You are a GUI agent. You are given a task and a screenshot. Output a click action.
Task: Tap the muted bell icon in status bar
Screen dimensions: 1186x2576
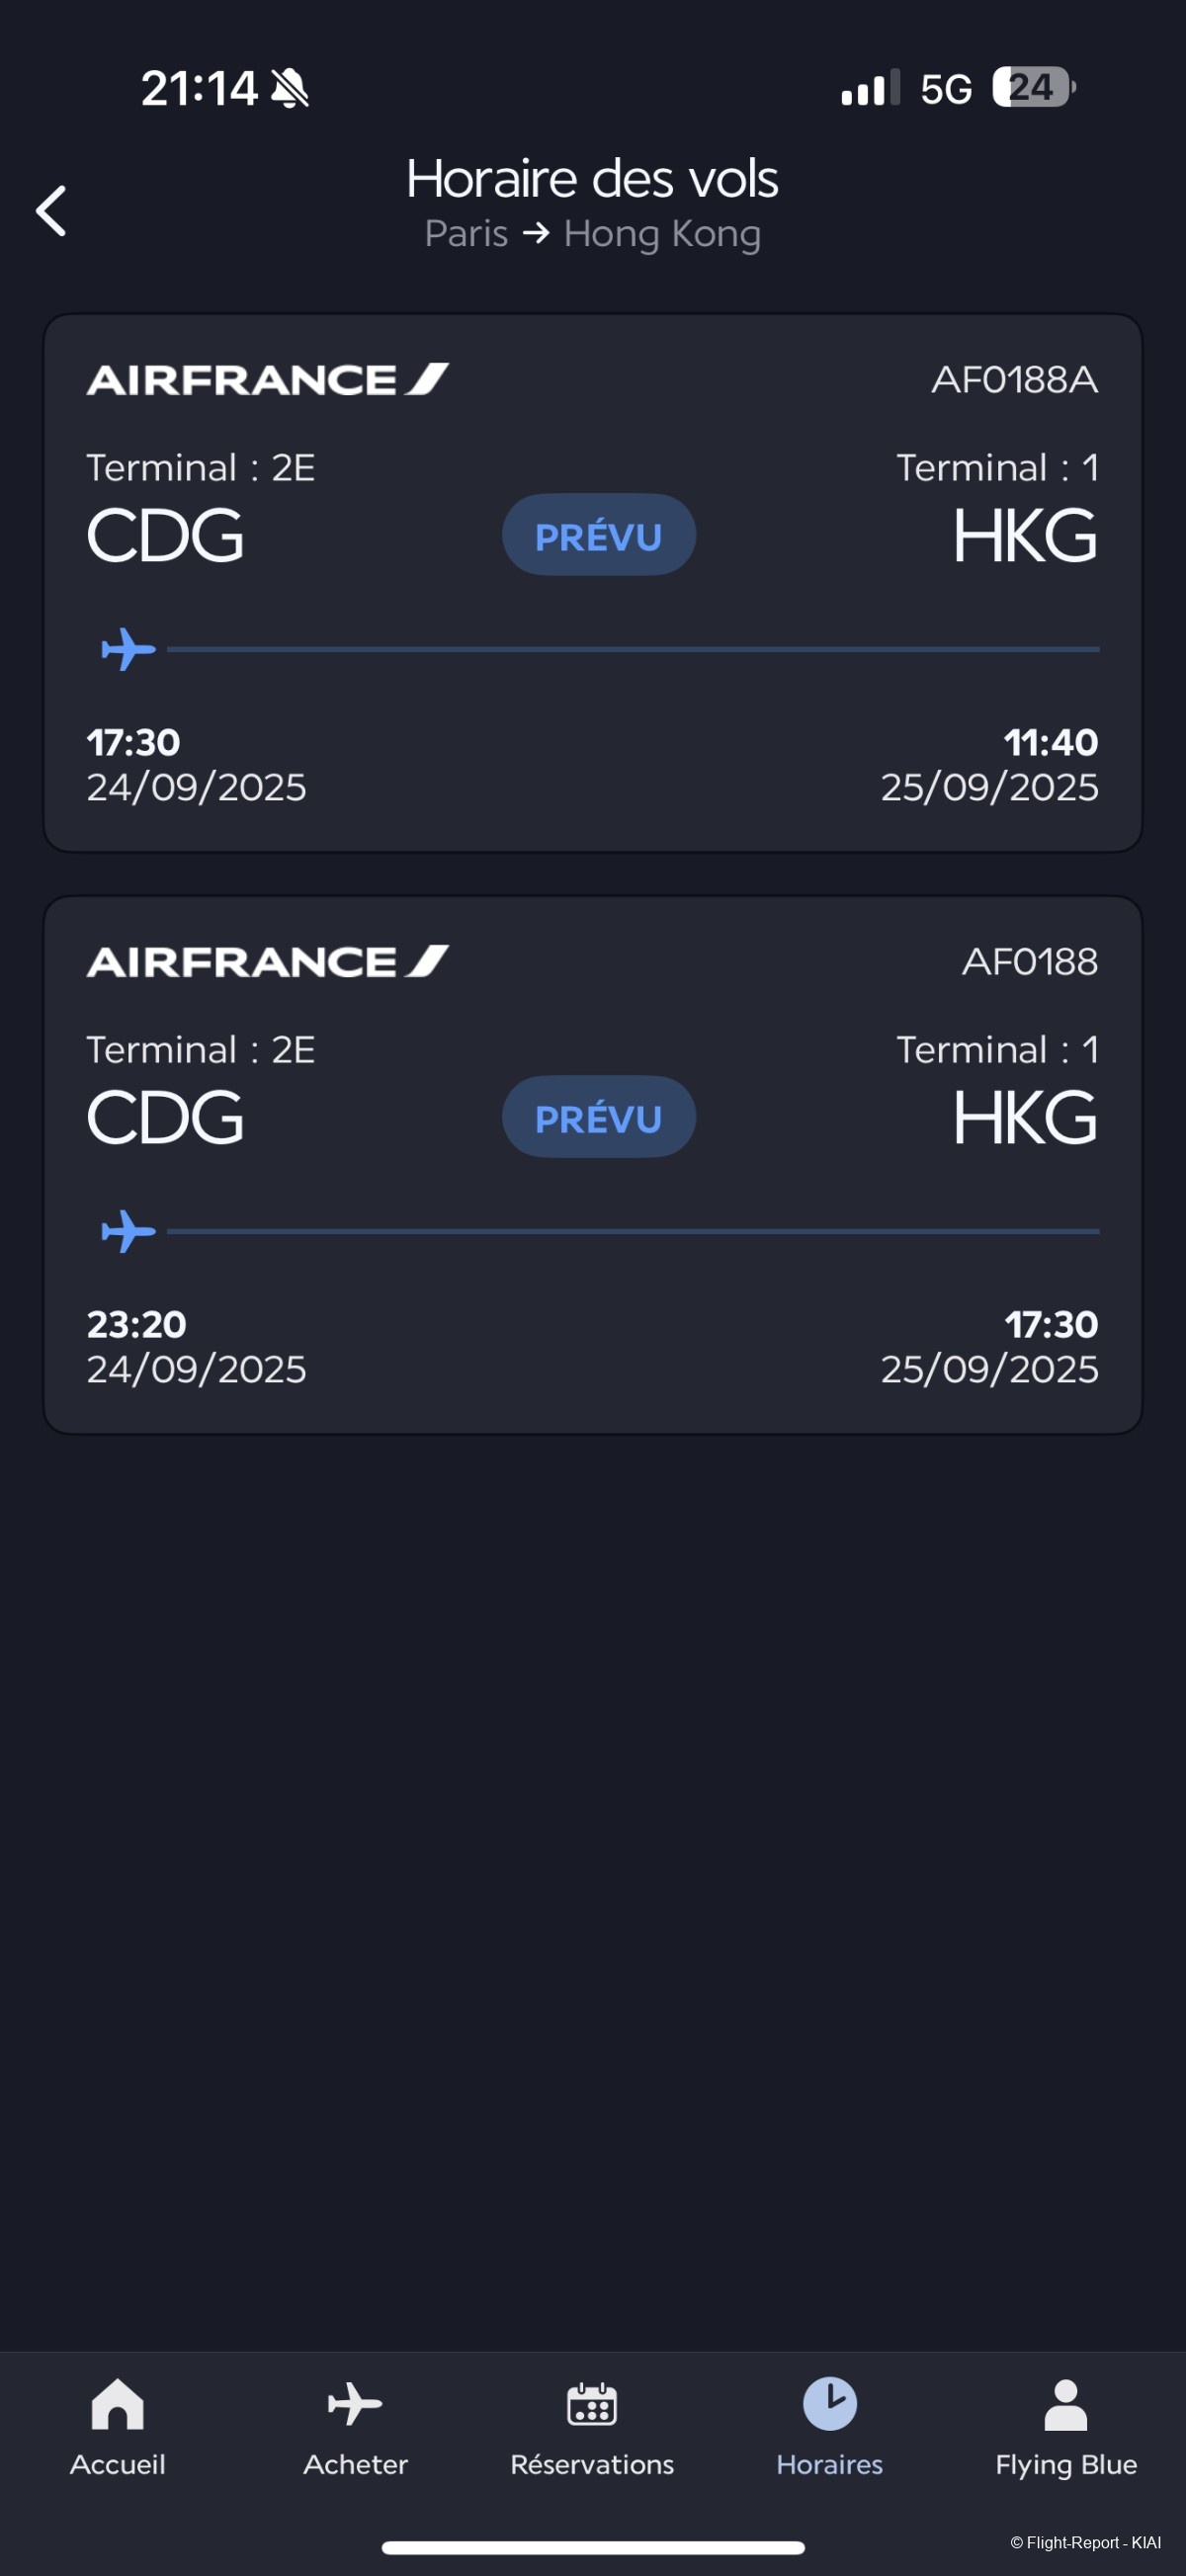(x=290, y=88)
